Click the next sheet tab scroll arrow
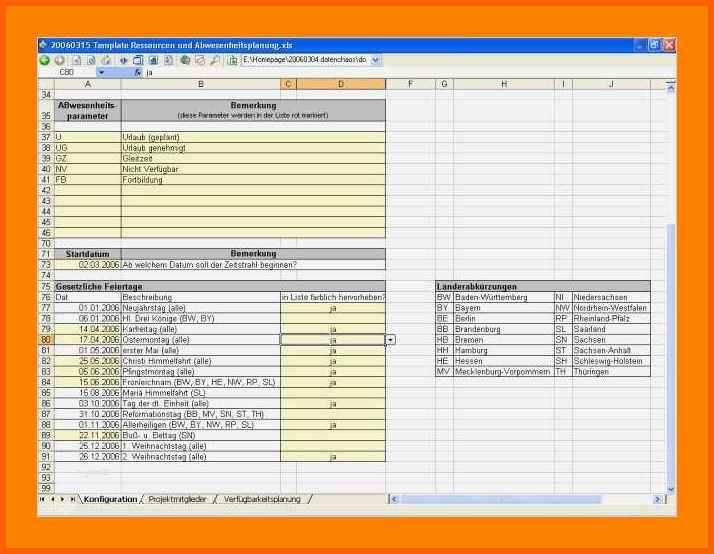 (x=63, y=499)
